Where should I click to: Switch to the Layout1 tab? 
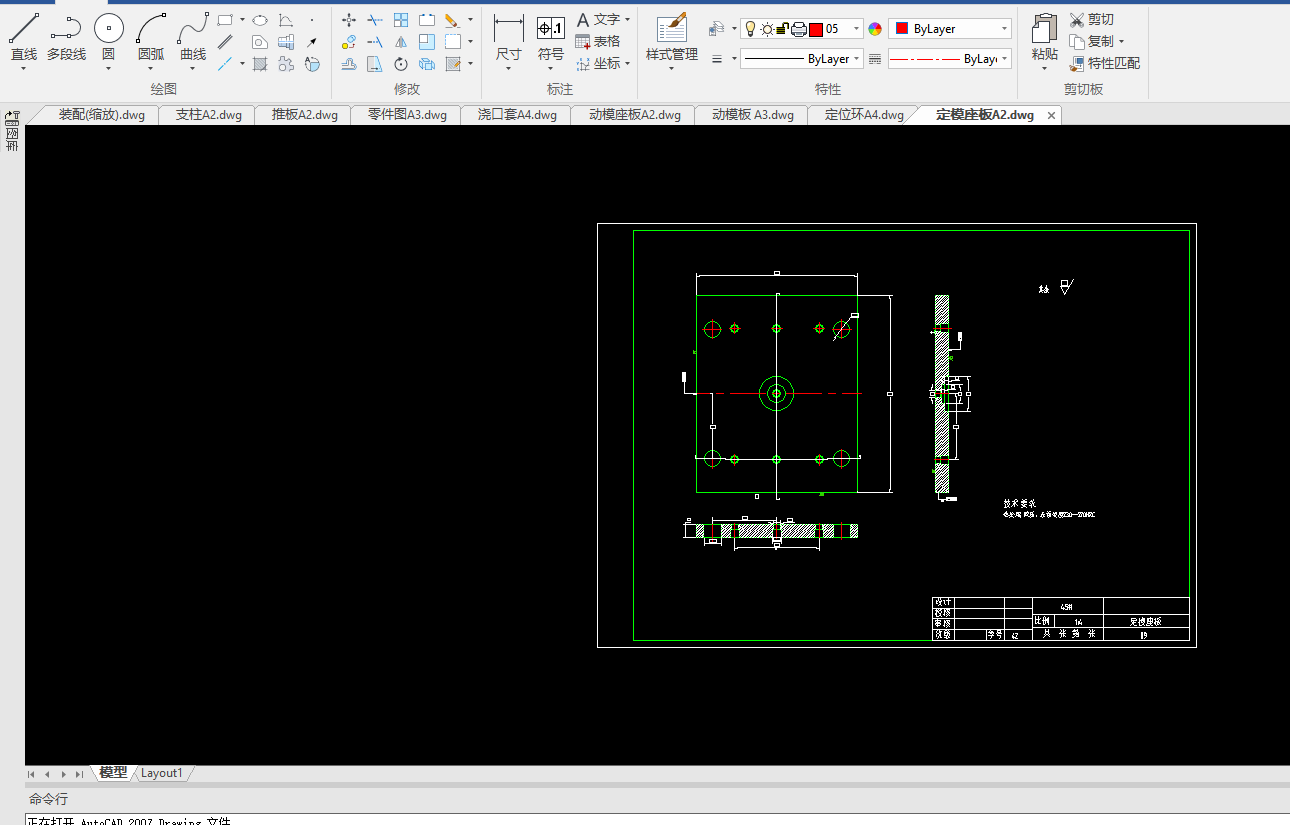161,773
